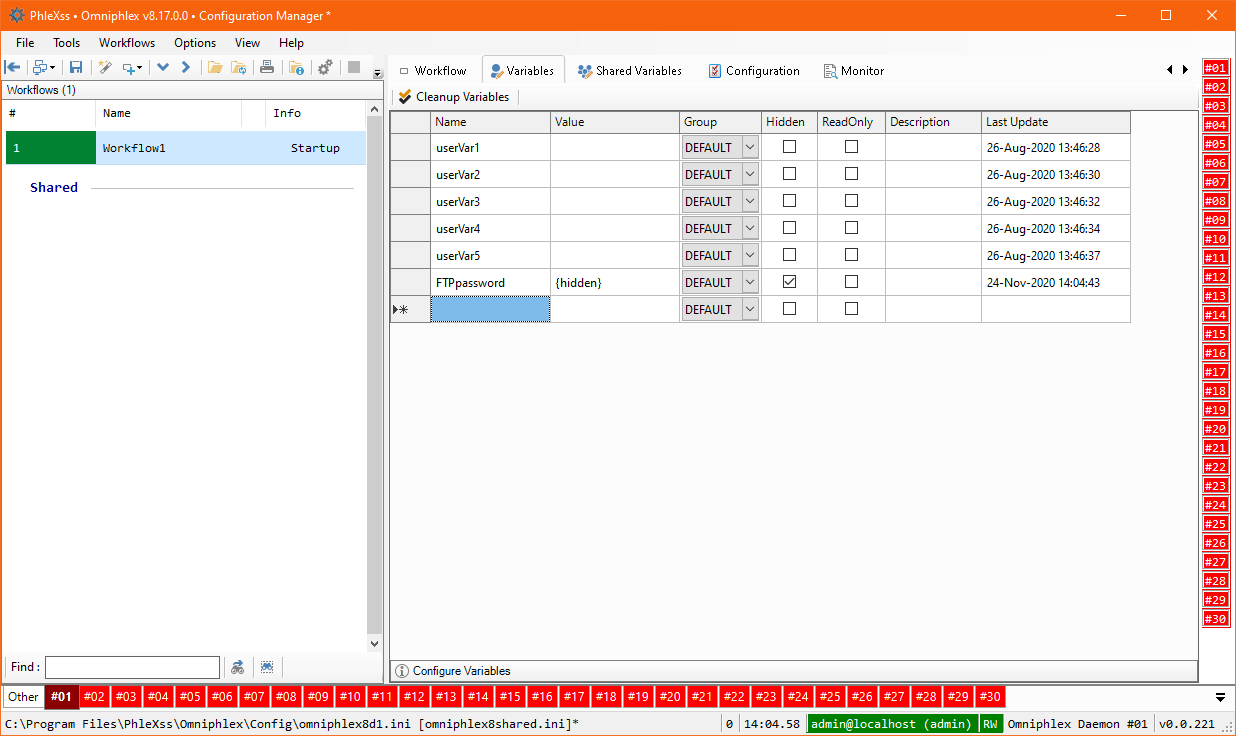
Task: Save configuration with the floppy disk icon
Action: tap(75, 68)
